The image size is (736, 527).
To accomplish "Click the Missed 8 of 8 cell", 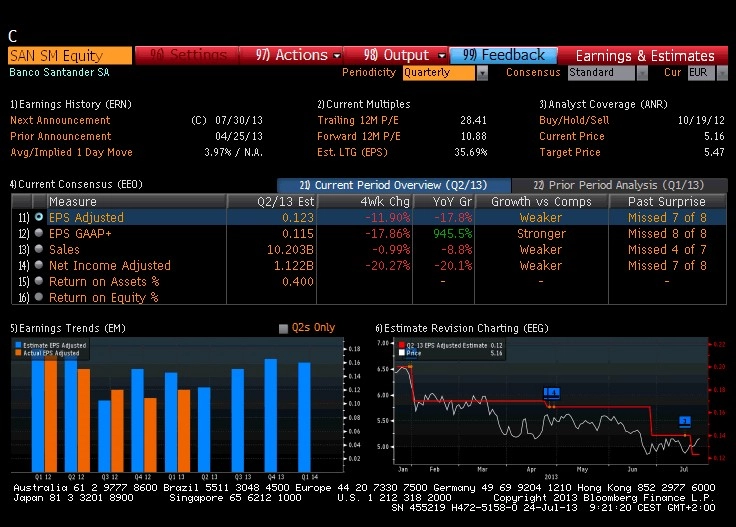I will (x=667, y=234).
